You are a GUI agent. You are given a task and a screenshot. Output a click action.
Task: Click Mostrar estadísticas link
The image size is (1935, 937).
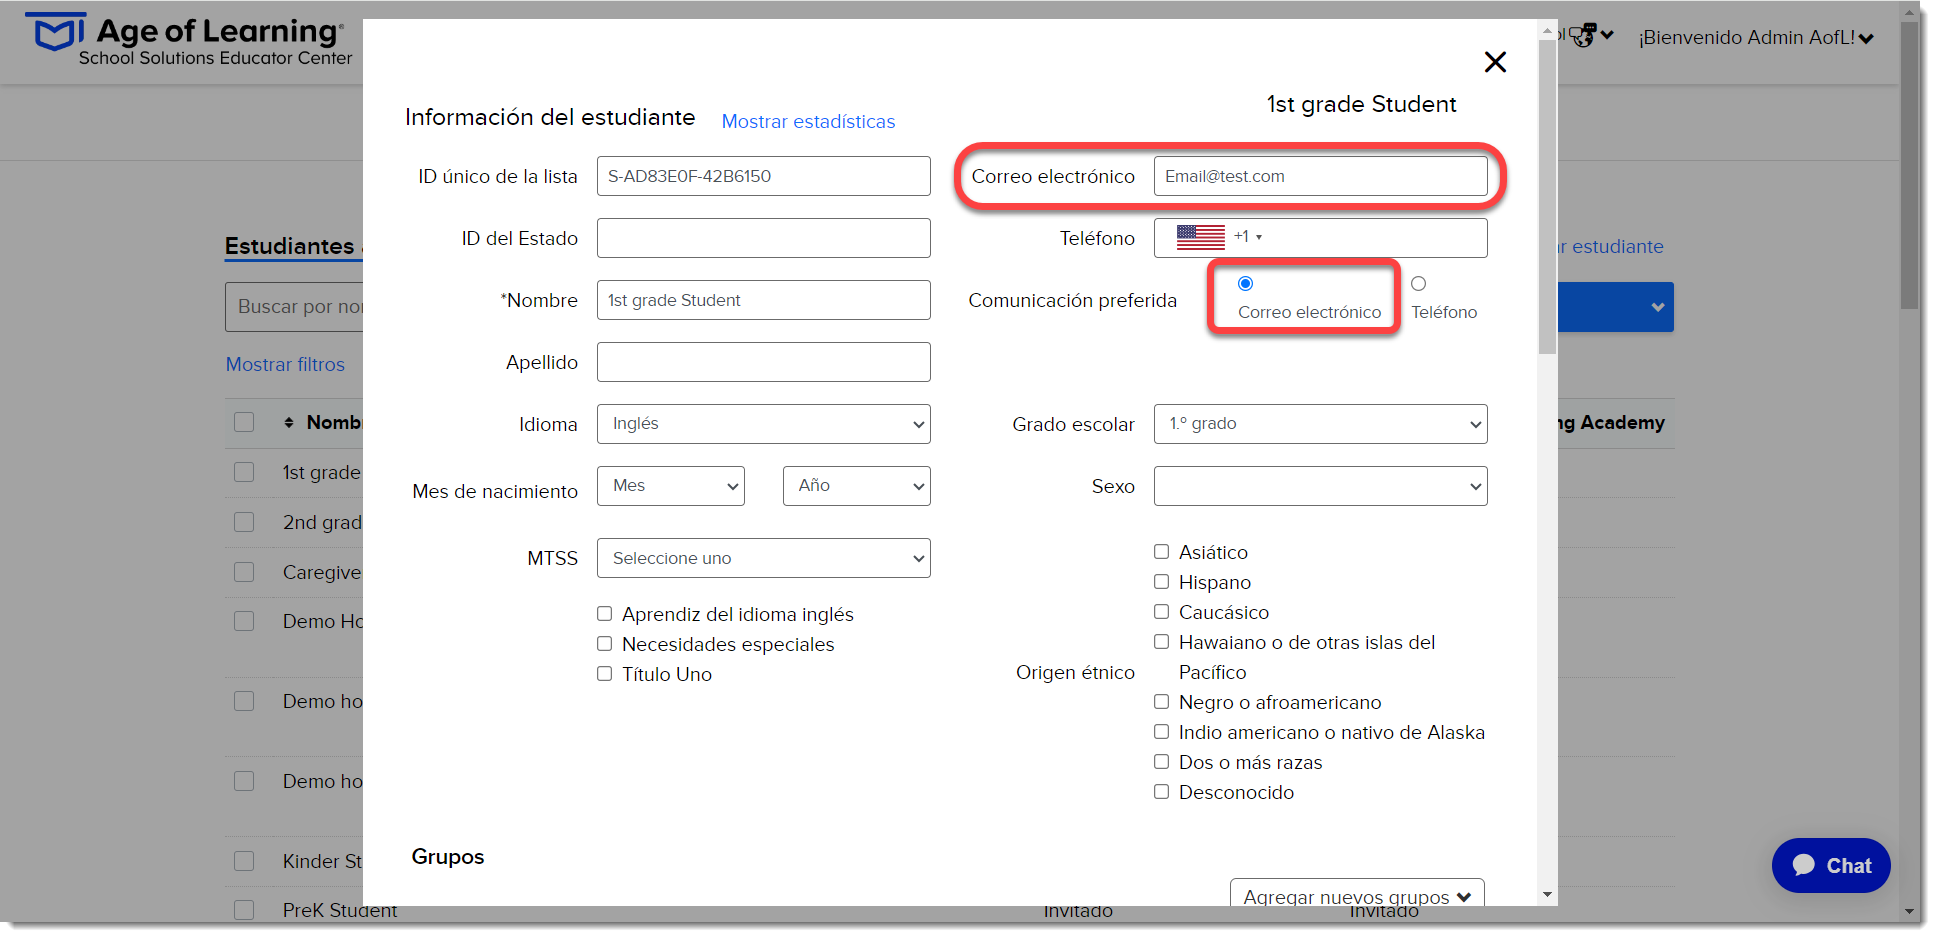[x=808, y=121]
